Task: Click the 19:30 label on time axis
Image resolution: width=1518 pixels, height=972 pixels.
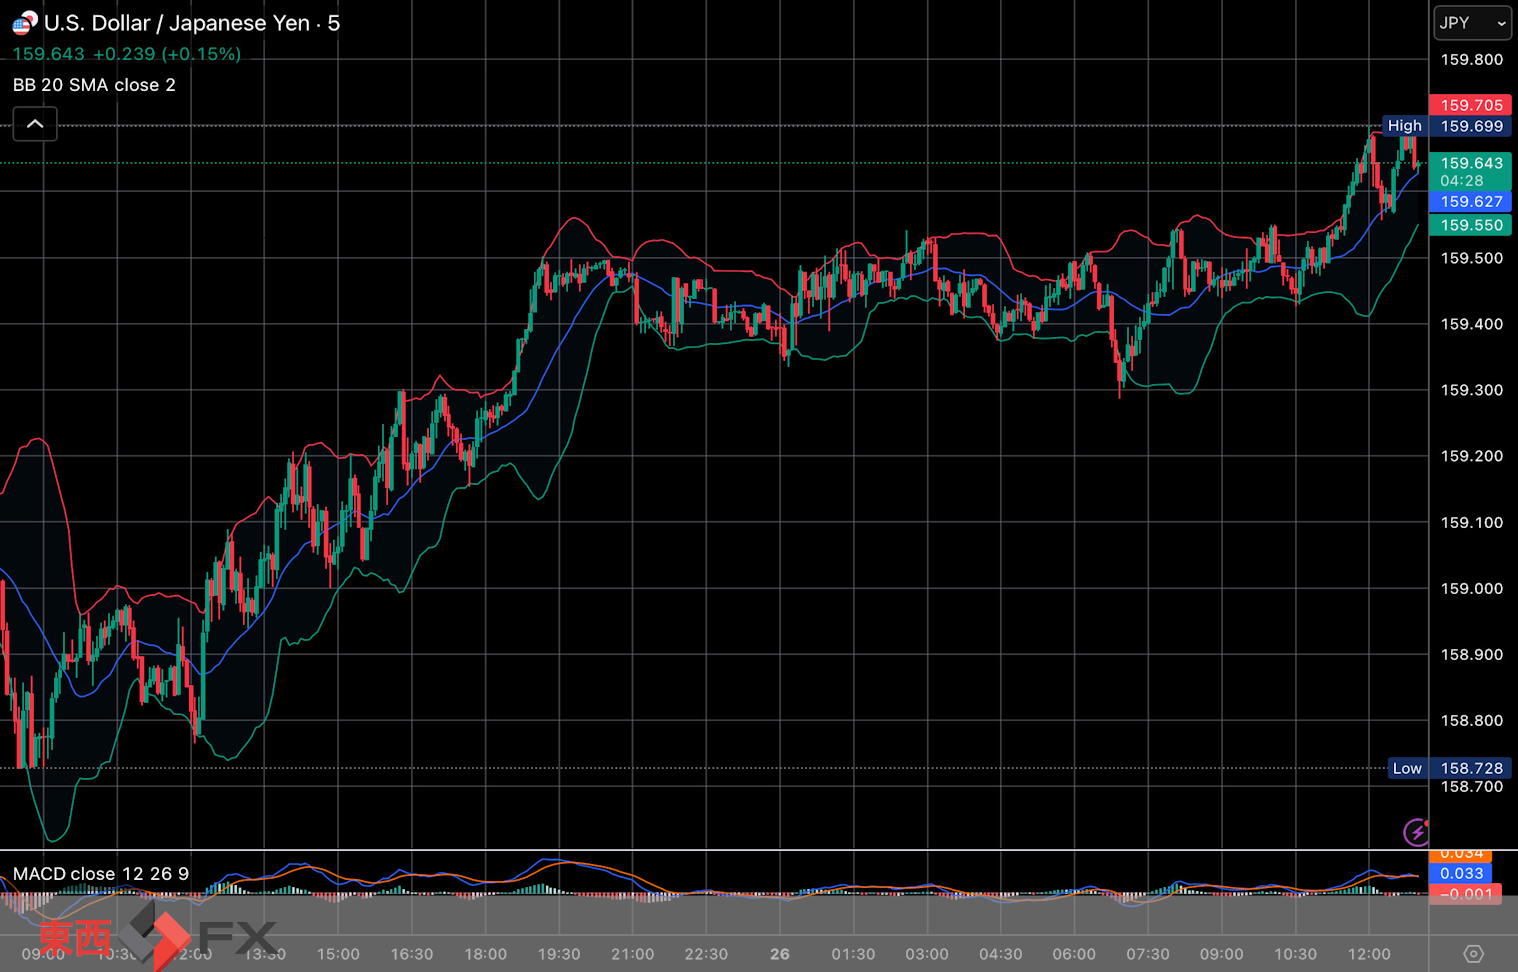Action: coord(559,954)
